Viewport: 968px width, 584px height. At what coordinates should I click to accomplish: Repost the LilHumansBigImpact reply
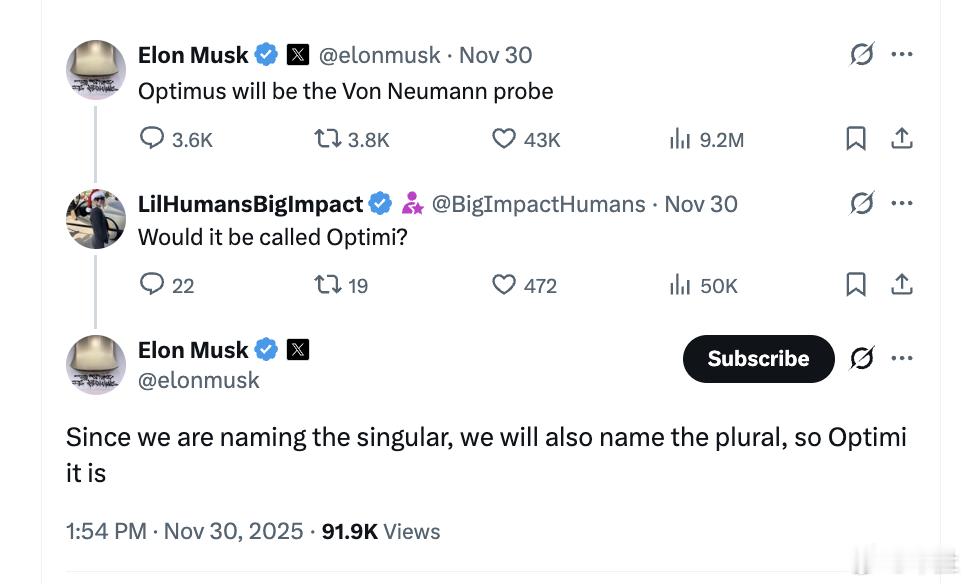pos(328,285)
